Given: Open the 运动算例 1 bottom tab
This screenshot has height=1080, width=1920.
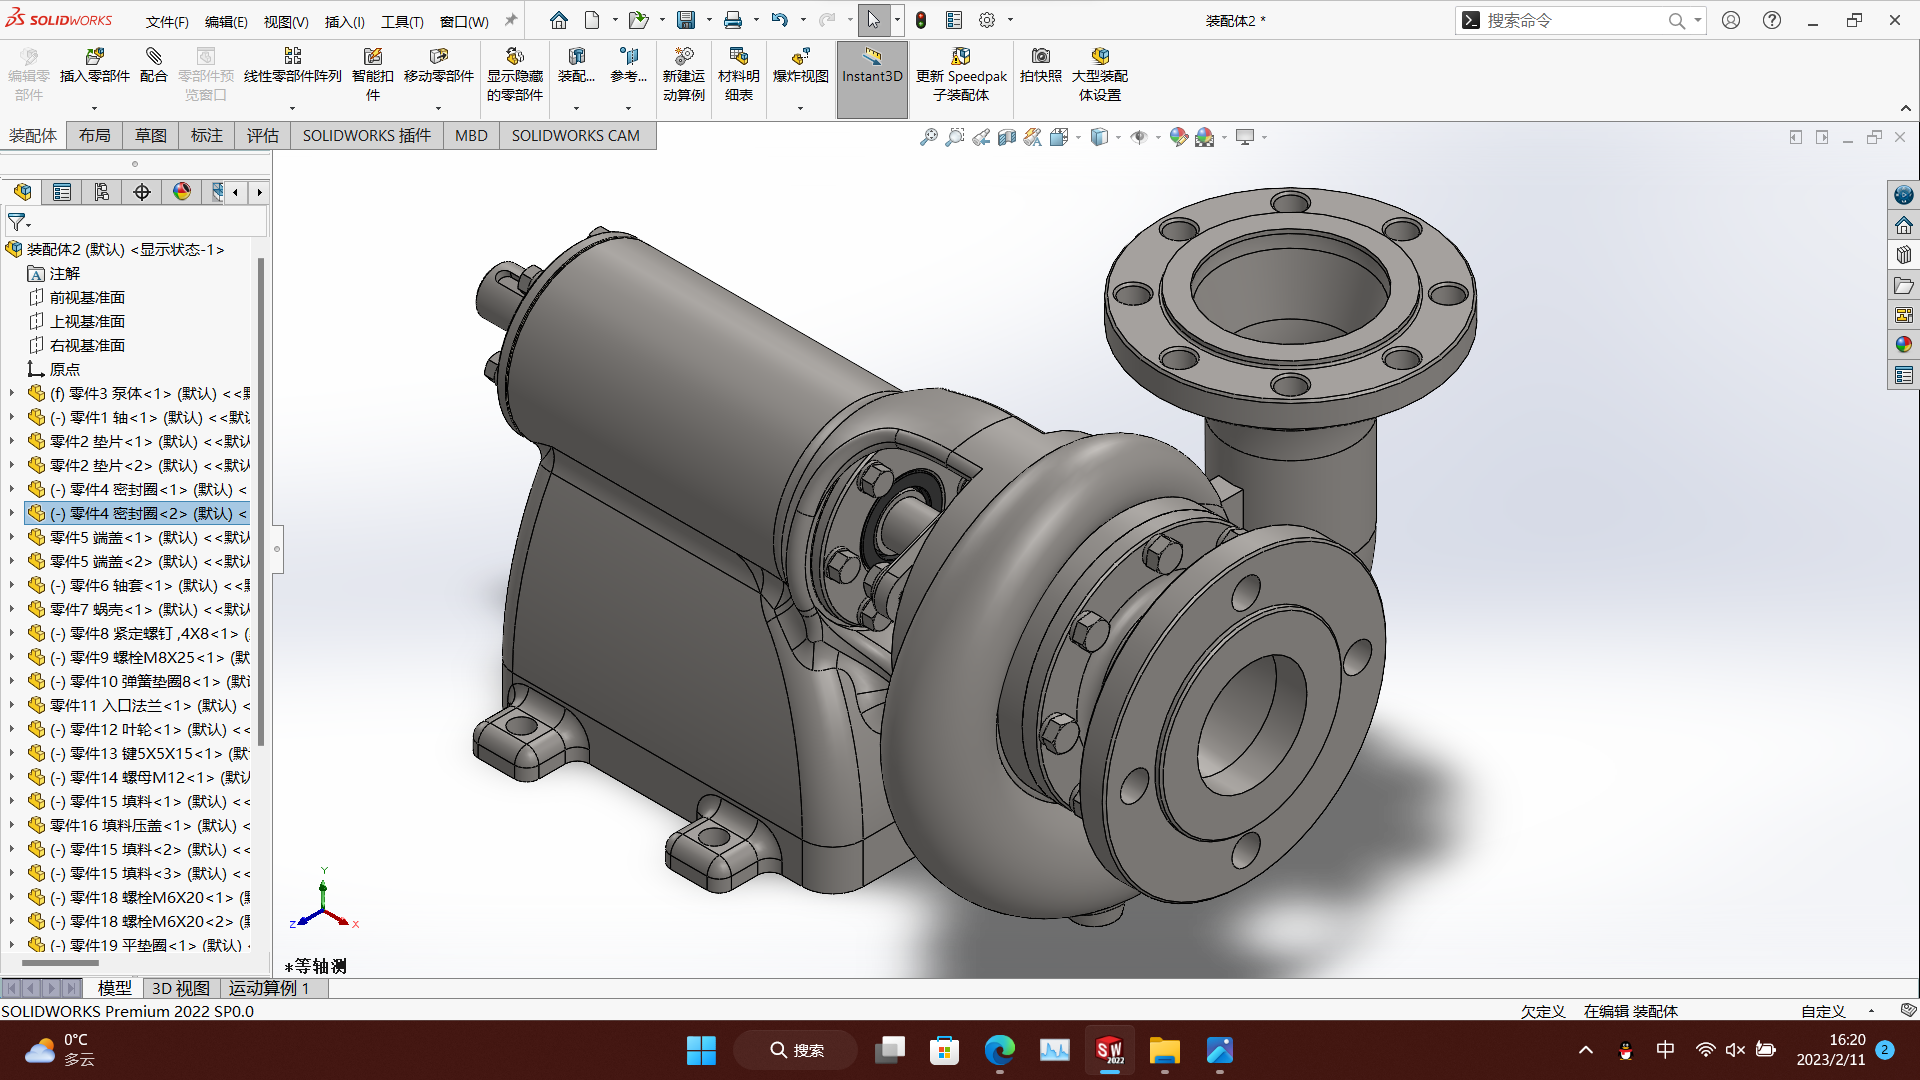Looking at the screenshot, I should point(270,988).
